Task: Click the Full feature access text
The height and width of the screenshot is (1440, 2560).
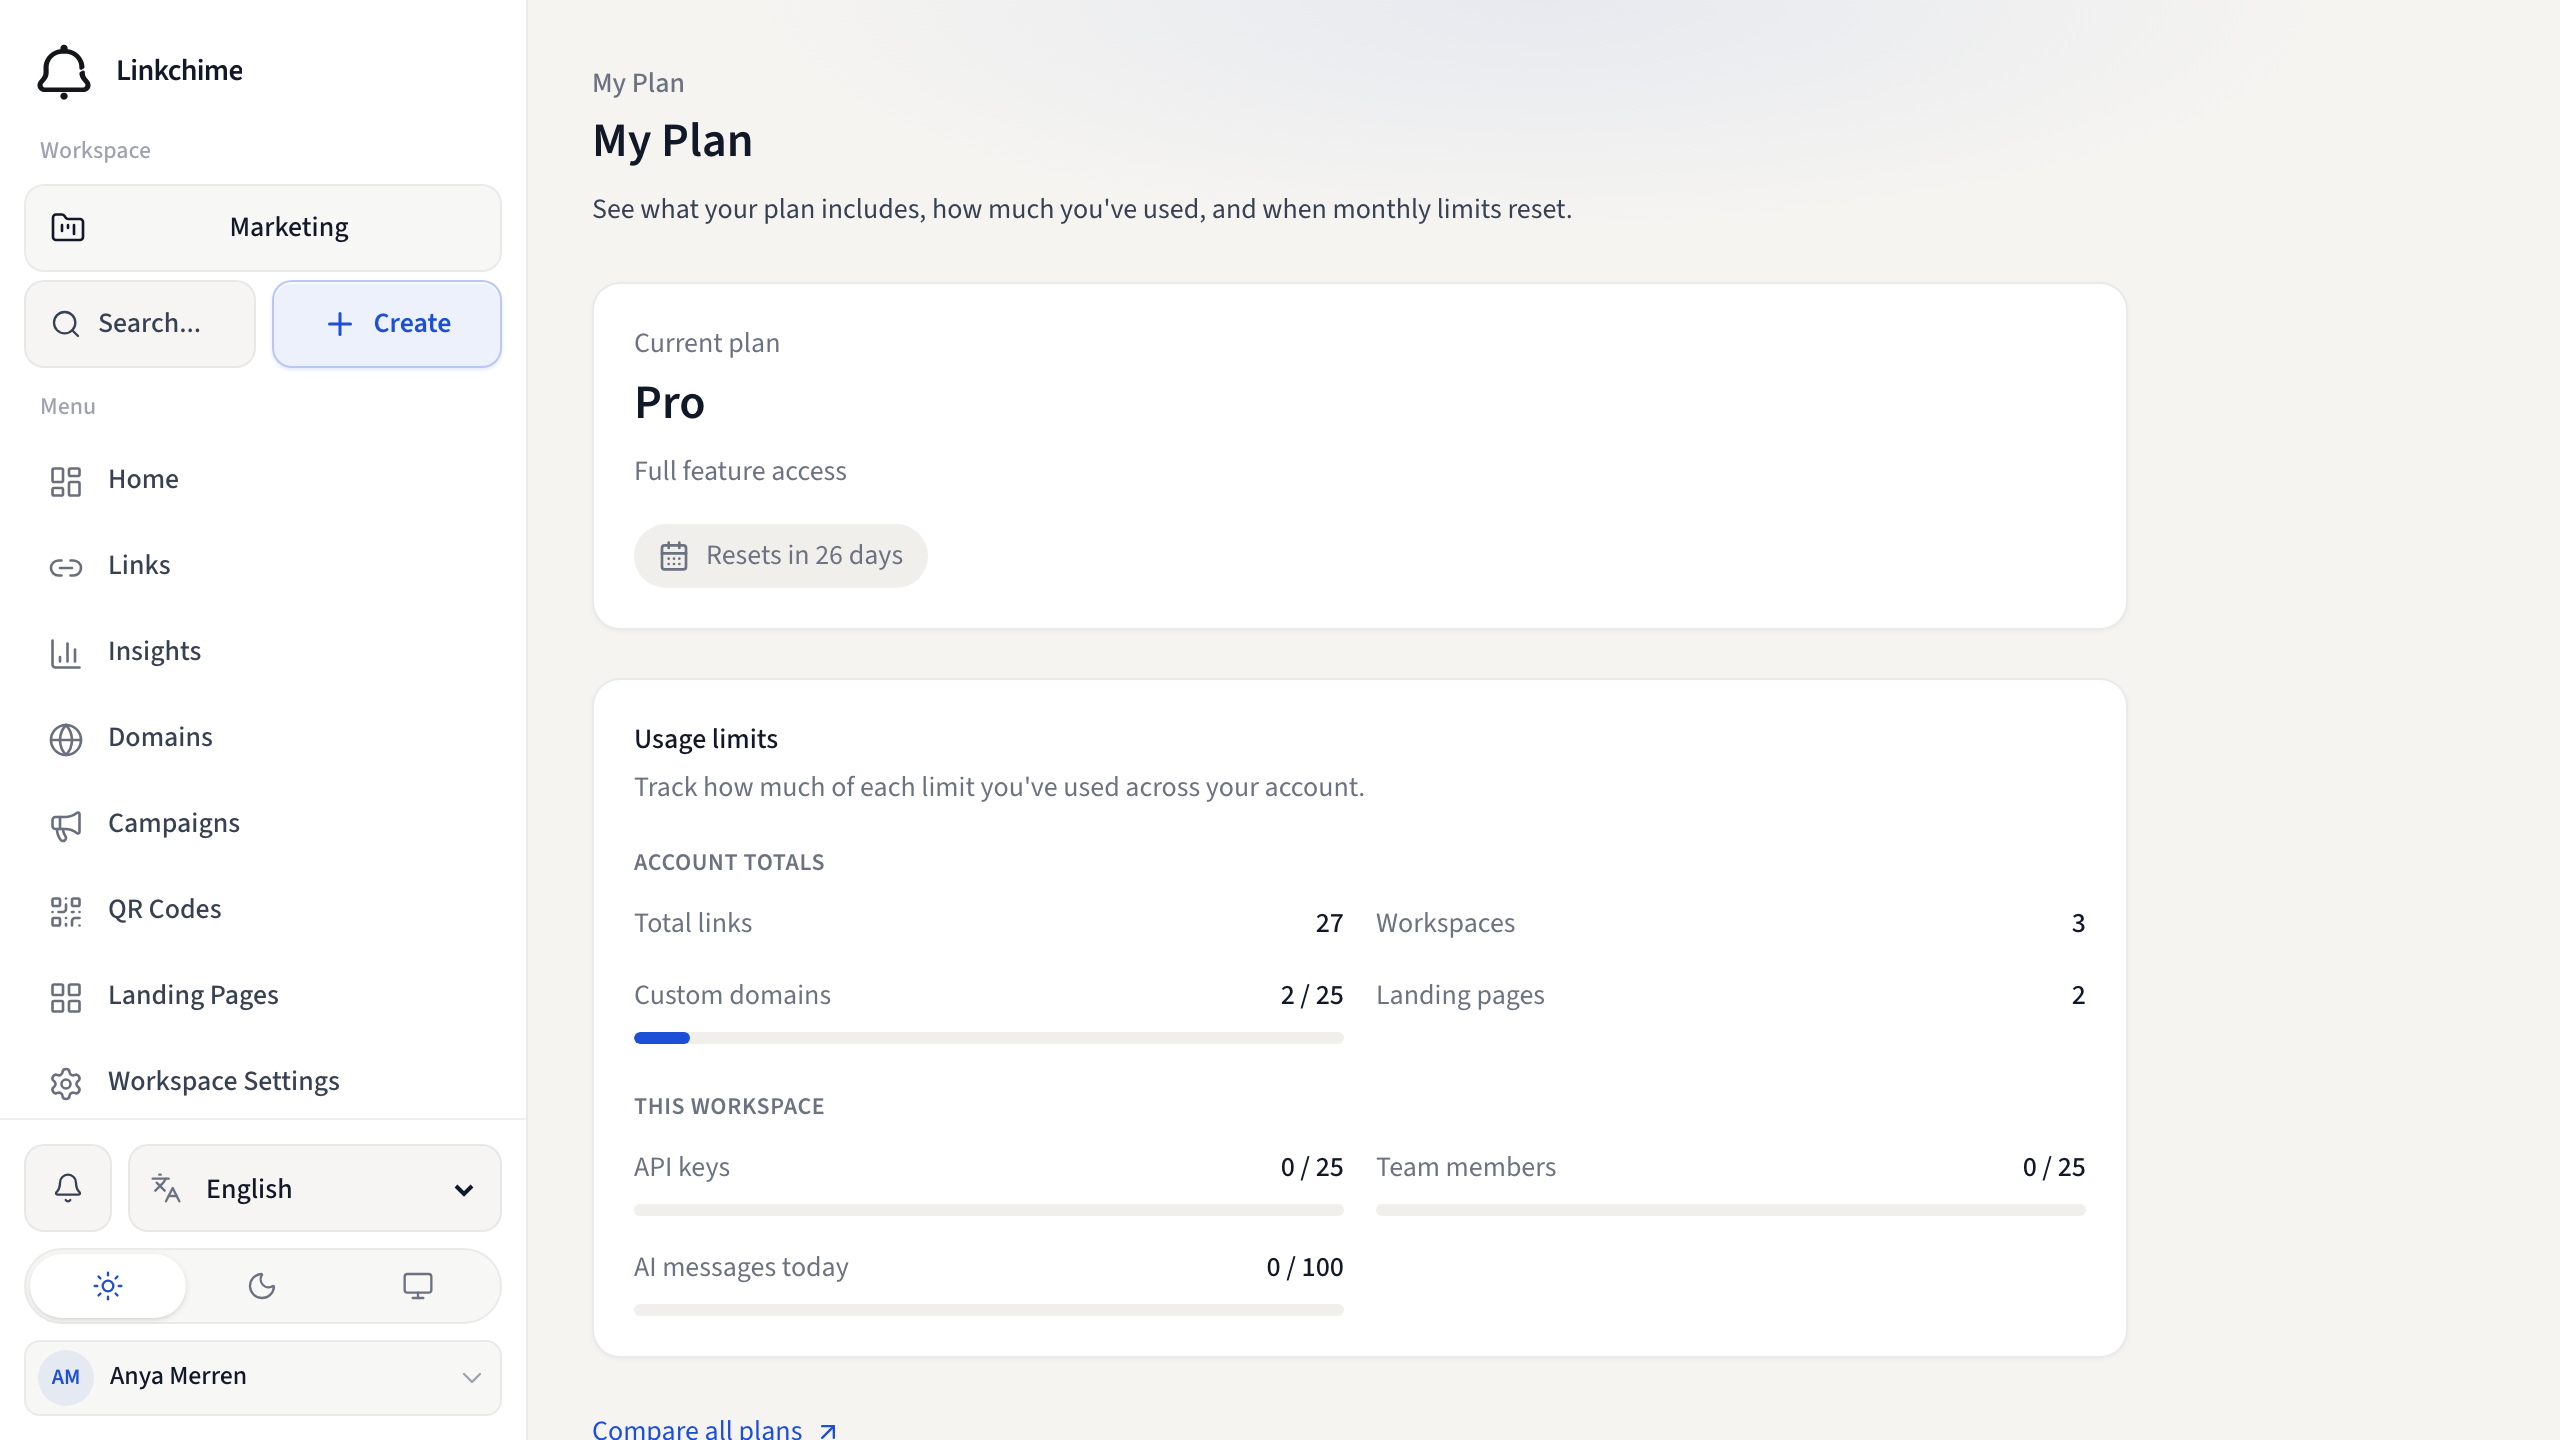Action: 740,471
